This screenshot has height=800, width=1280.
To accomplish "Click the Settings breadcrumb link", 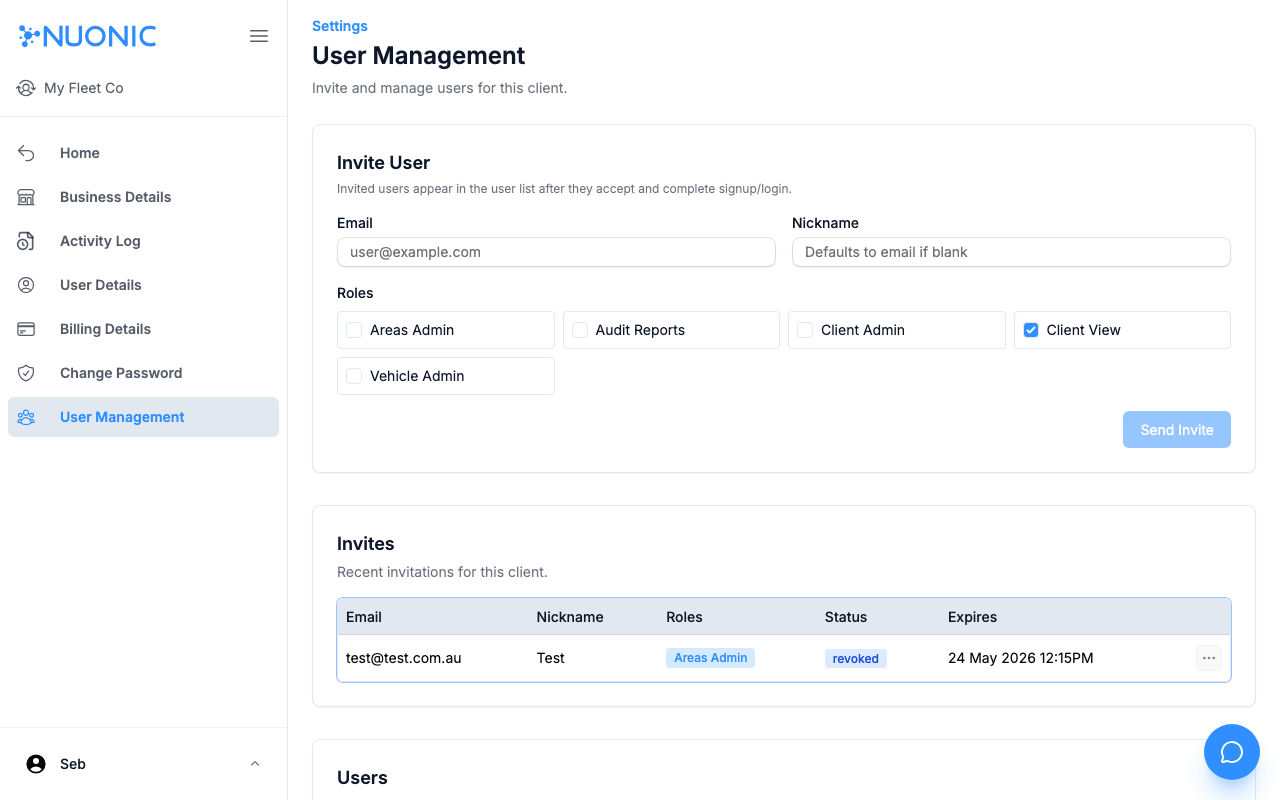I will (x=340, y=26).
